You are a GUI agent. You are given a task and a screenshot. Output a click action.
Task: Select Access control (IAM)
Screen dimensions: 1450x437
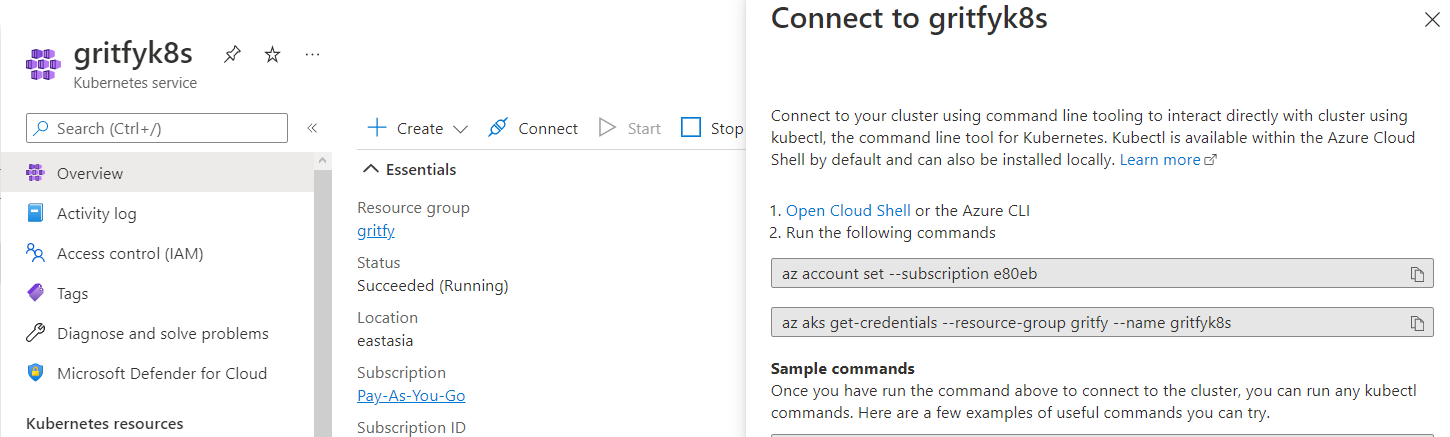click(x=130, y=253)
